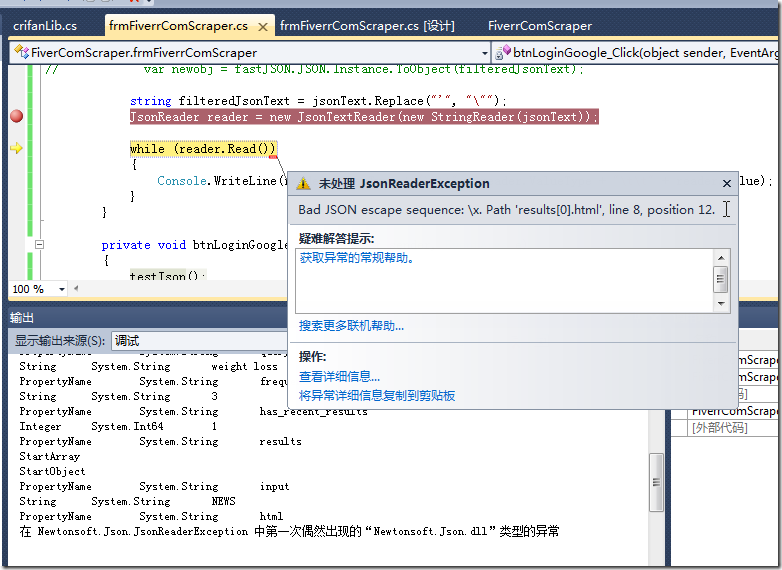The height and width of the screenshot is (570, 782).
Task: Open the FiverrComScraper tab
Action: click(540, 25)
